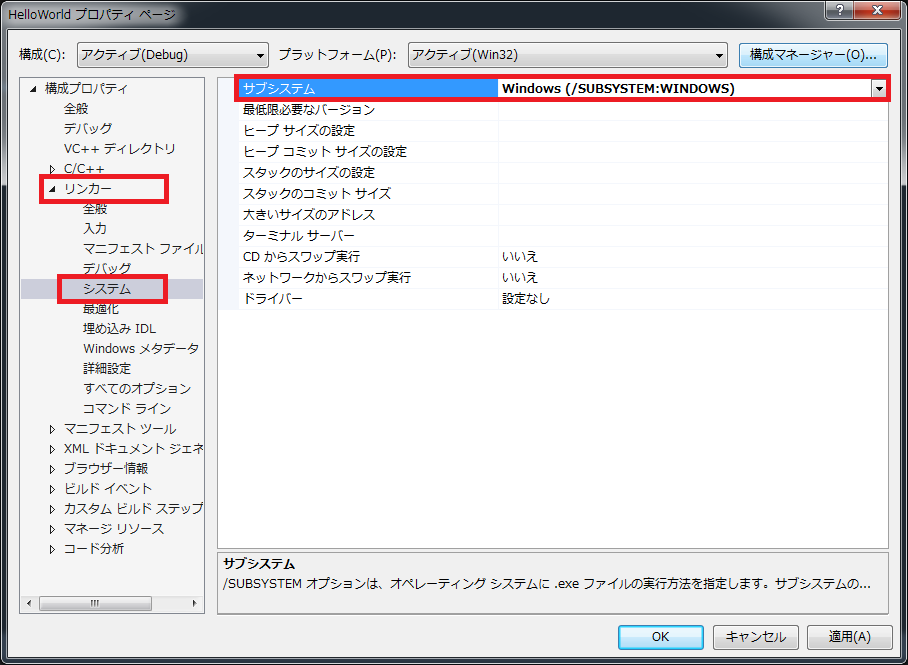Click the いいえ value for network swap

[520, 278]
